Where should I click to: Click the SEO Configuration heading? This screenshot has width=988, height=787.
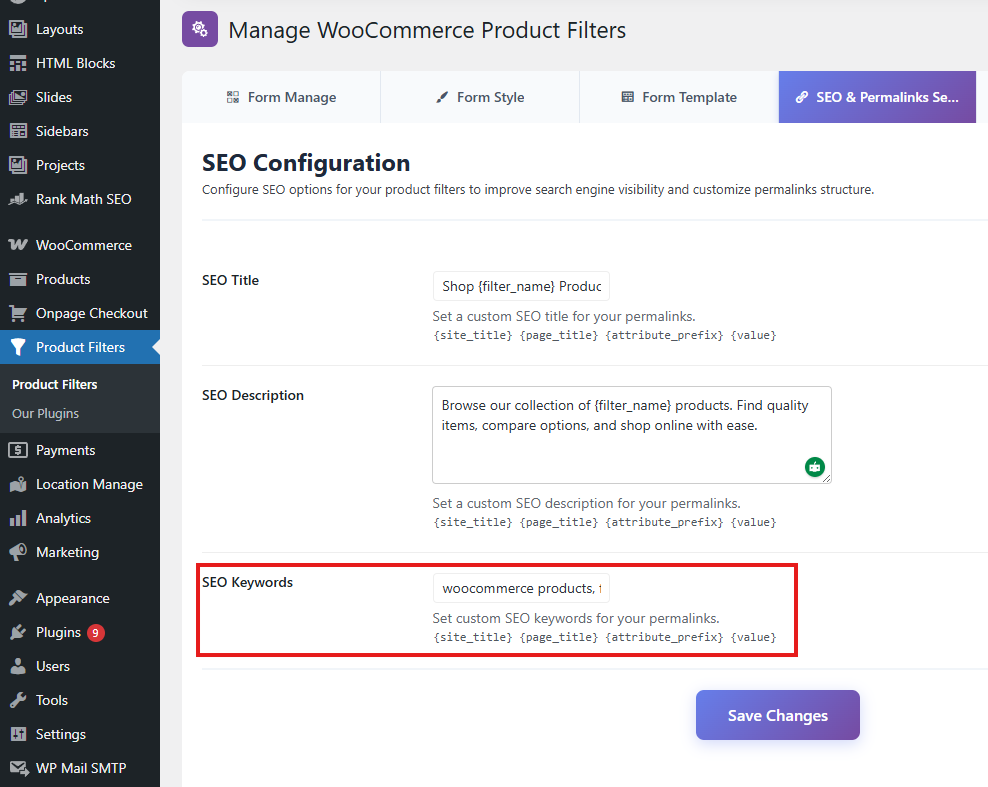[306, 163]
